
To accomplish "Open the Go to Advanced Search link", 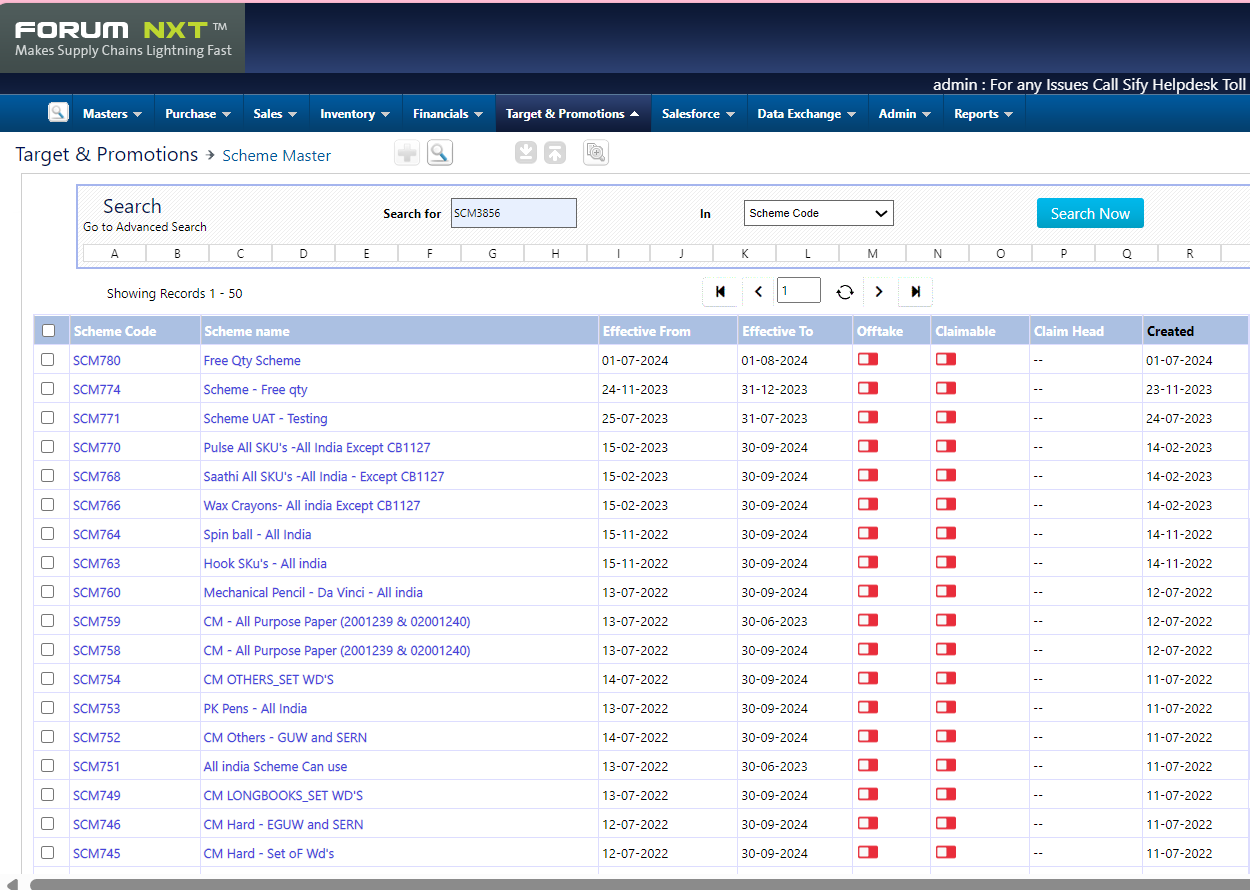I will (145, 227).
